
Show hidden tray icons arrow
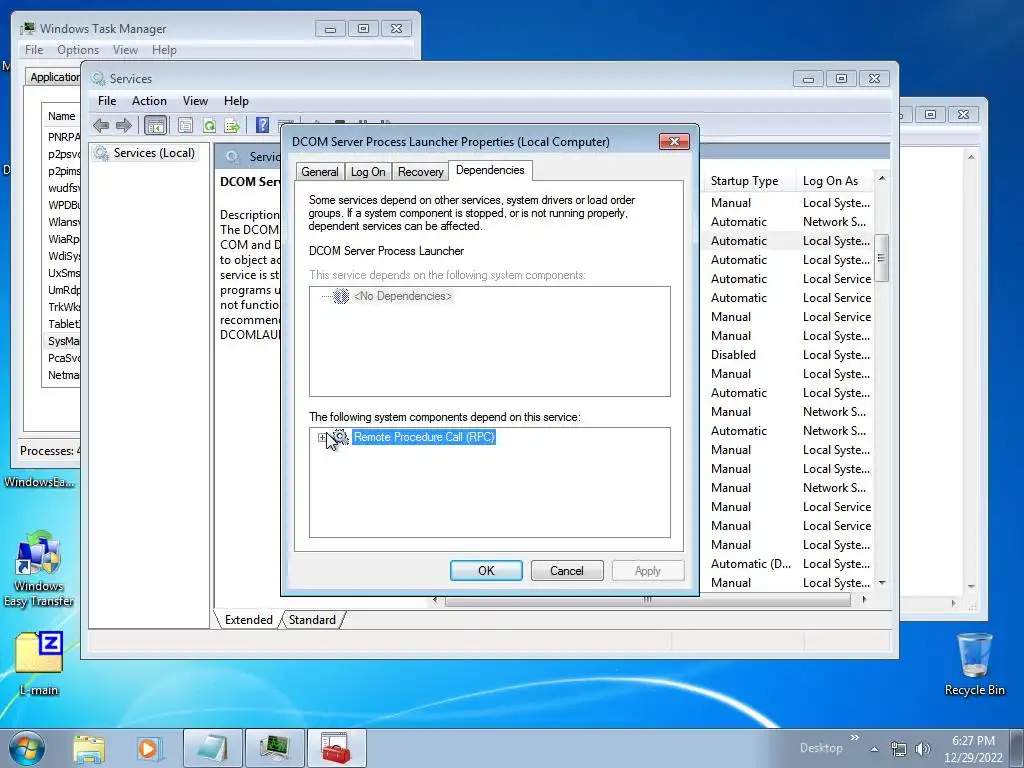coord(874,750)
